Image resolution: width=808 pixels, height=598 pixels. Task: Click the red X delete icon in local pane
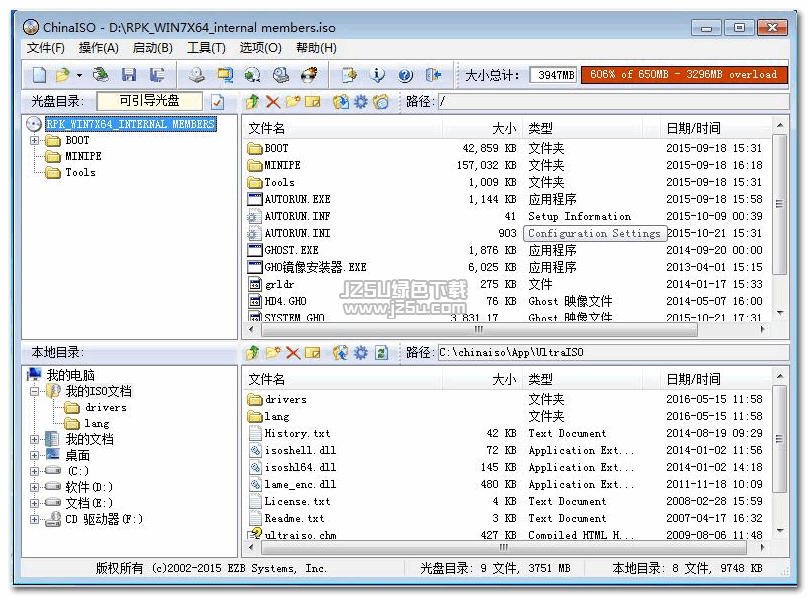pos(293,353)
